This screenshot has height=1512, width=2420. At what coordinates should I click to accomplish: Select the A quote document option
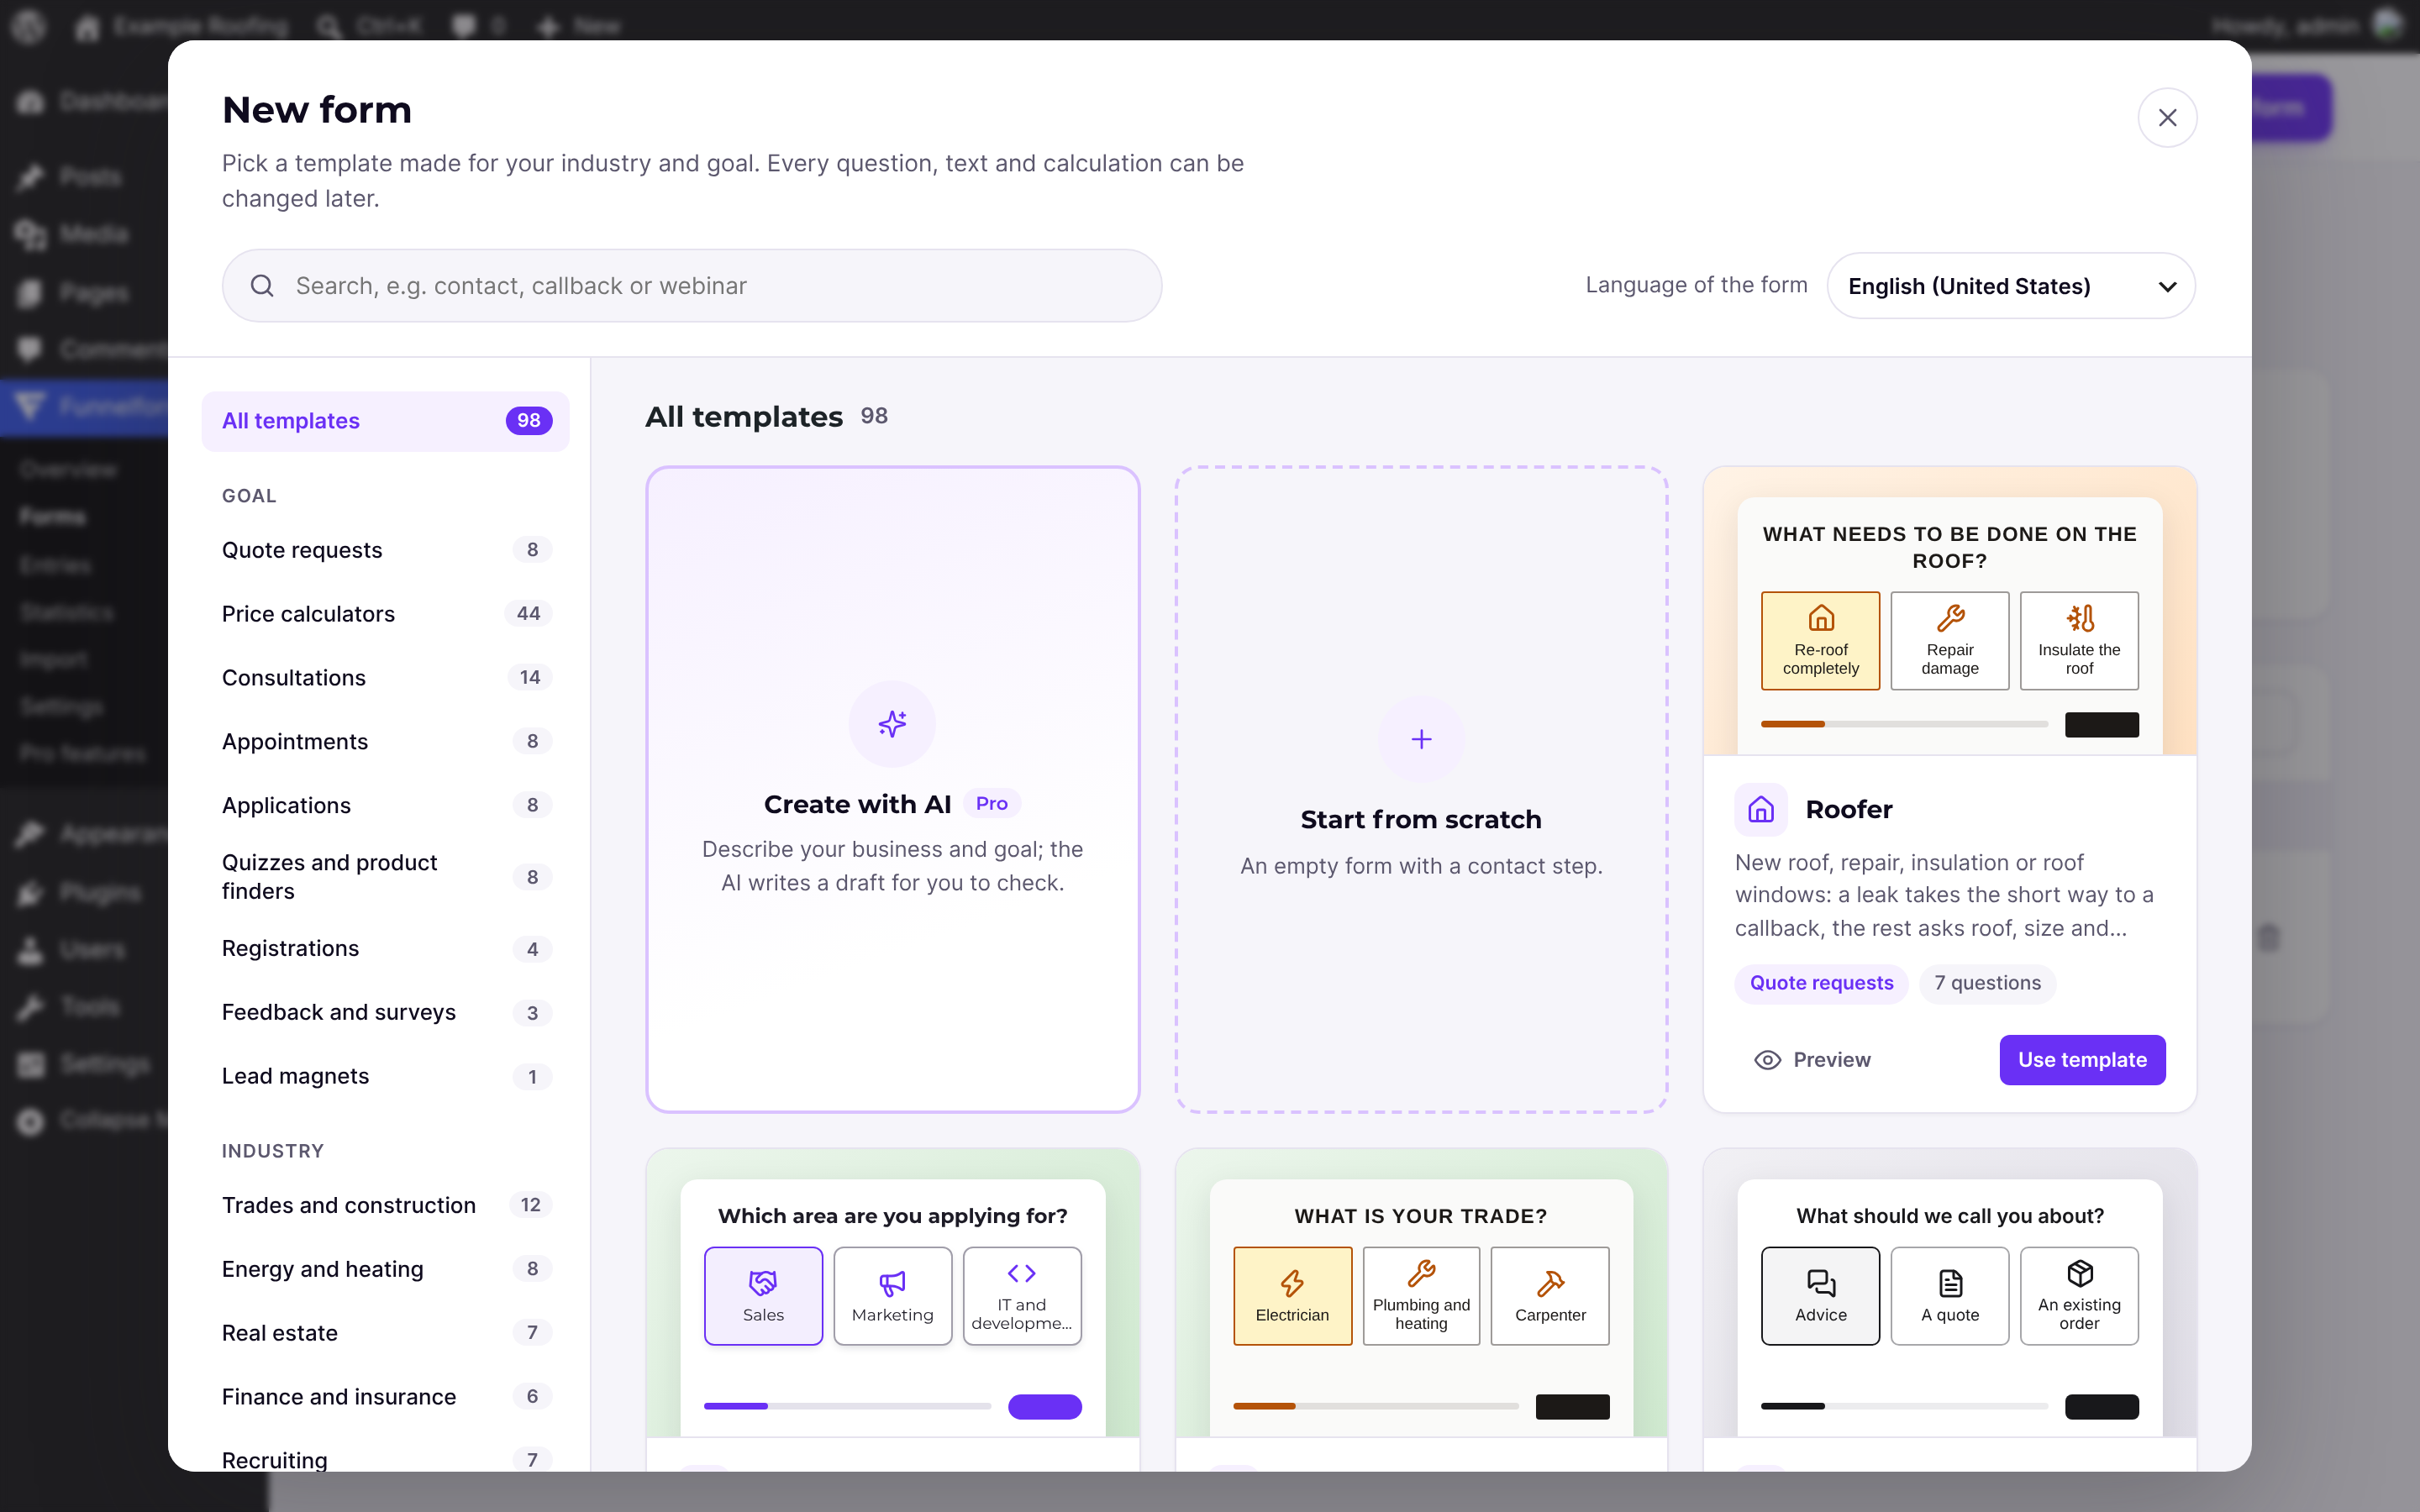pos(1949,1296)
